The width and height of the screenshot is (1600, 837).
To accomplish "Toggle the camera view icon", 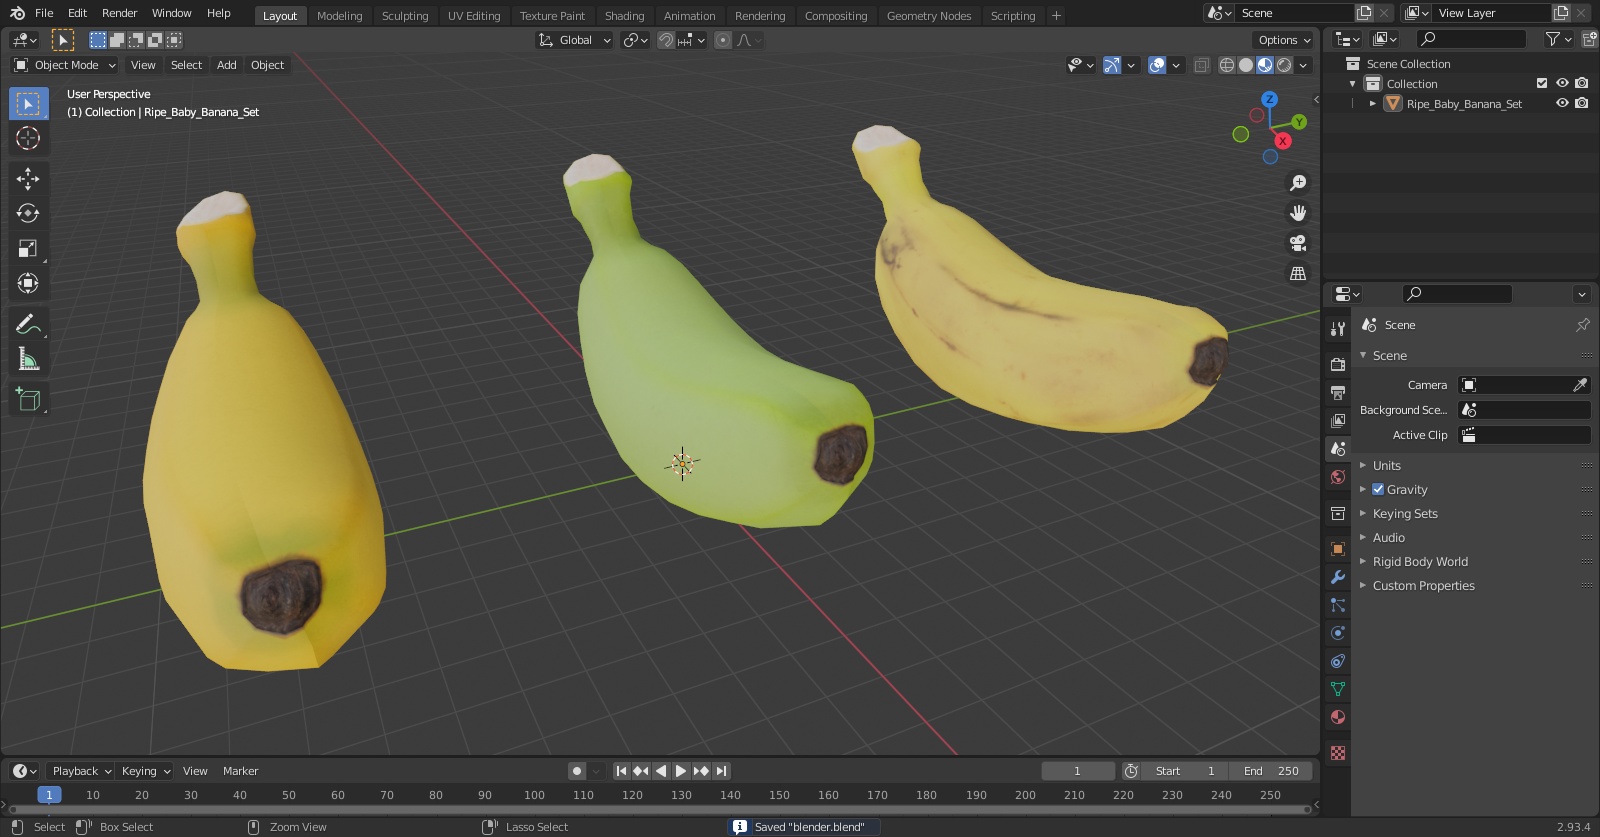I will pos(1298,243).
